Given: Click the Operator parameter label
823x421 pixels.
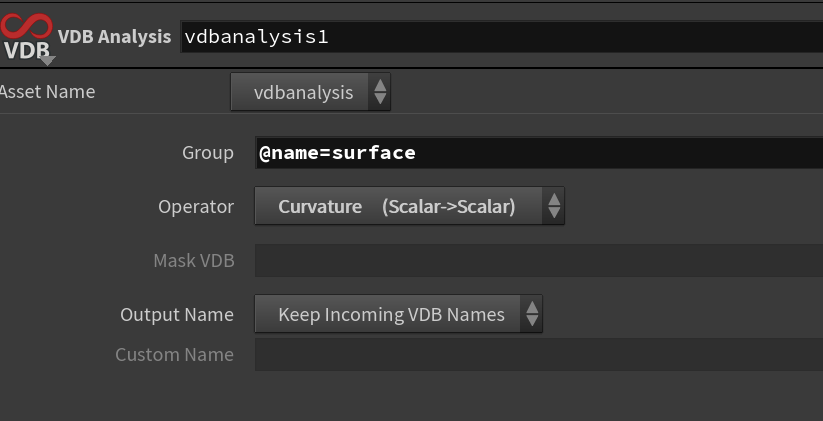Looking at the screenshot, I should tap(196, 207).
